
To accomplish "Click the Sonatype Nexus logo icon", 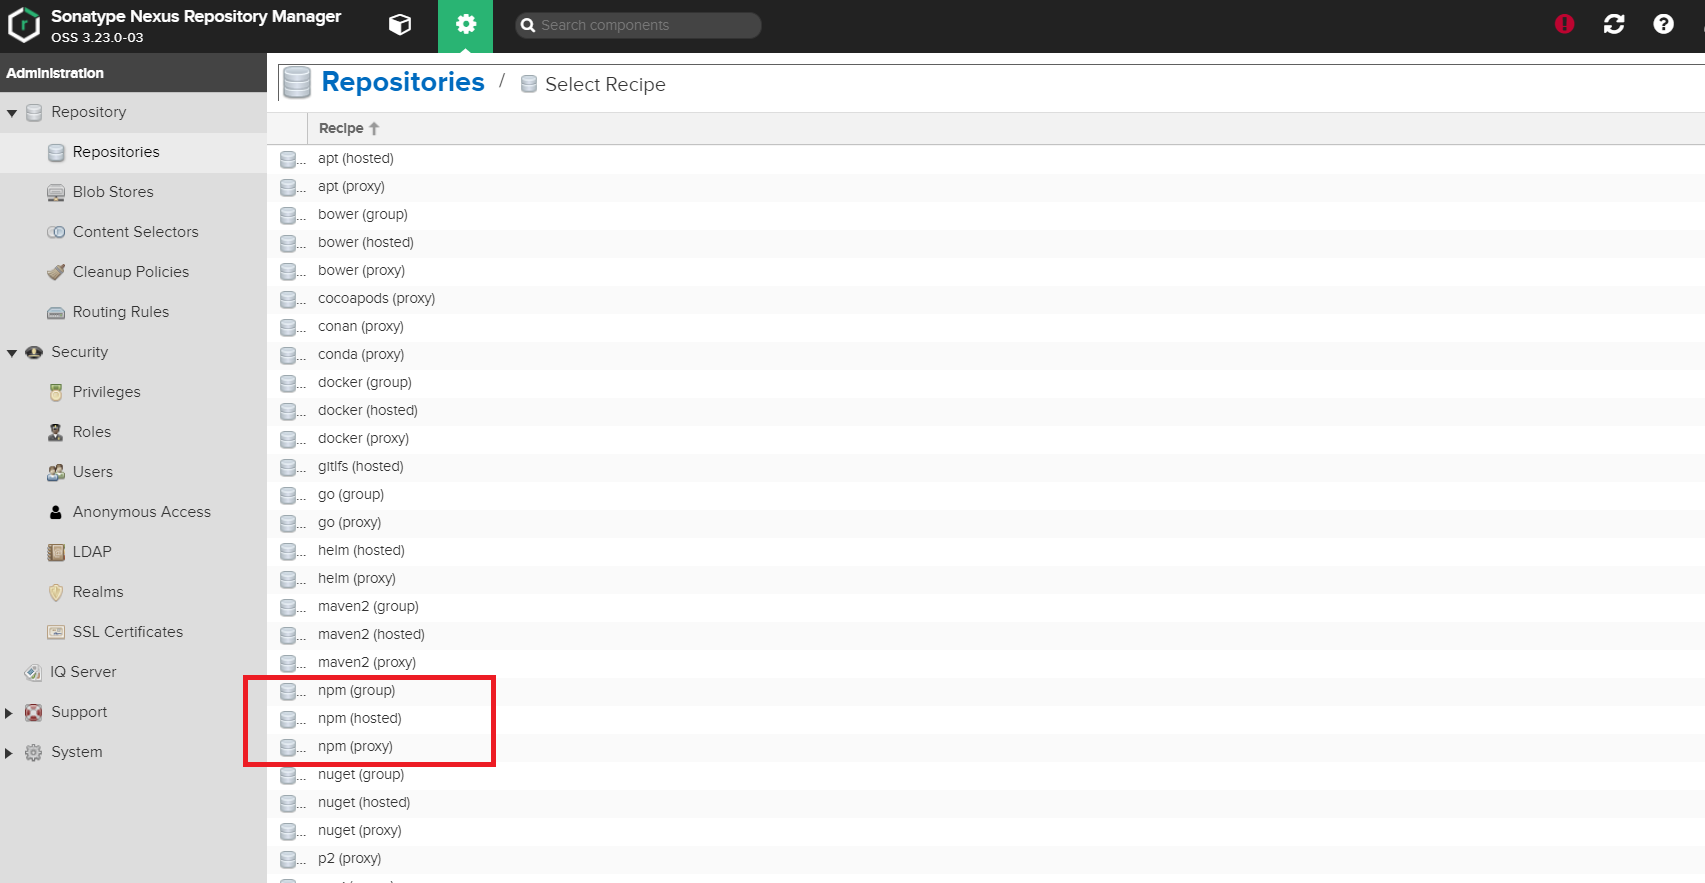I will pyautogui.click(x=24, y=26).
